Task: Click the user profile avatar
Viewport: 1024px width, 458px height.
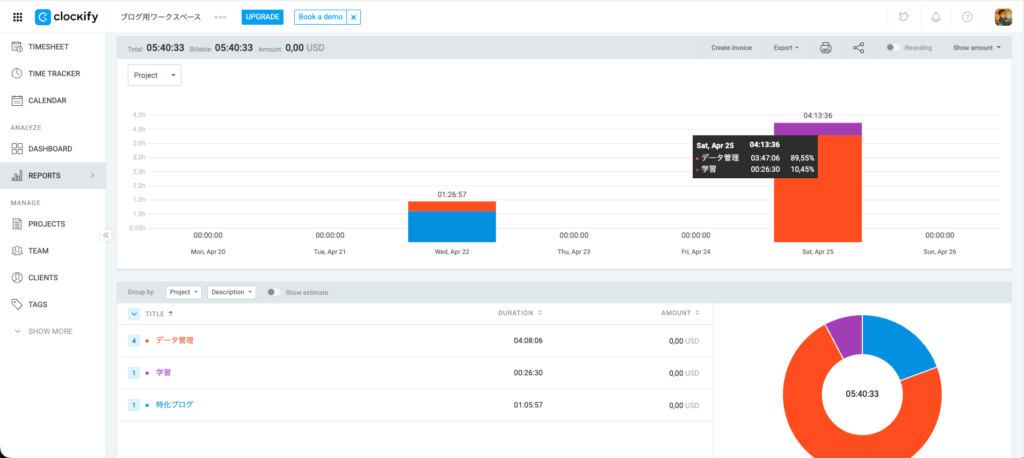Action: [1002, 17]
